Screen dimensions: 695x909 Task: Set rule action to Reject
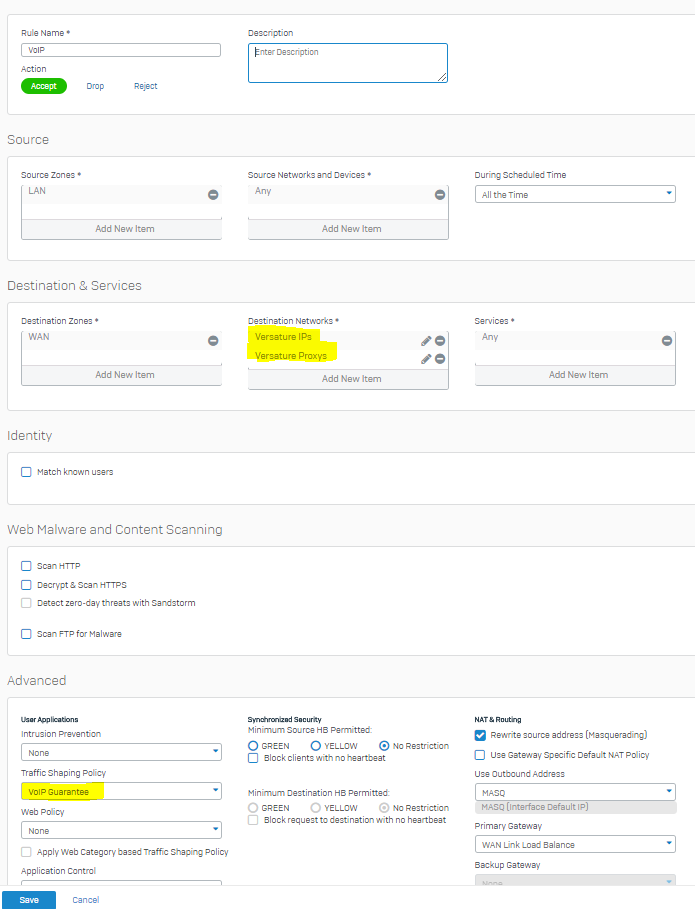coord(145,86)
